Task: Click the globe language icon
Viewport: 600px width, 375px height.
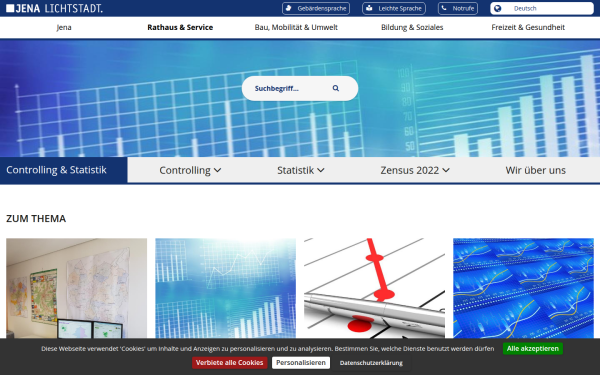Action: (x=497, y=8)
